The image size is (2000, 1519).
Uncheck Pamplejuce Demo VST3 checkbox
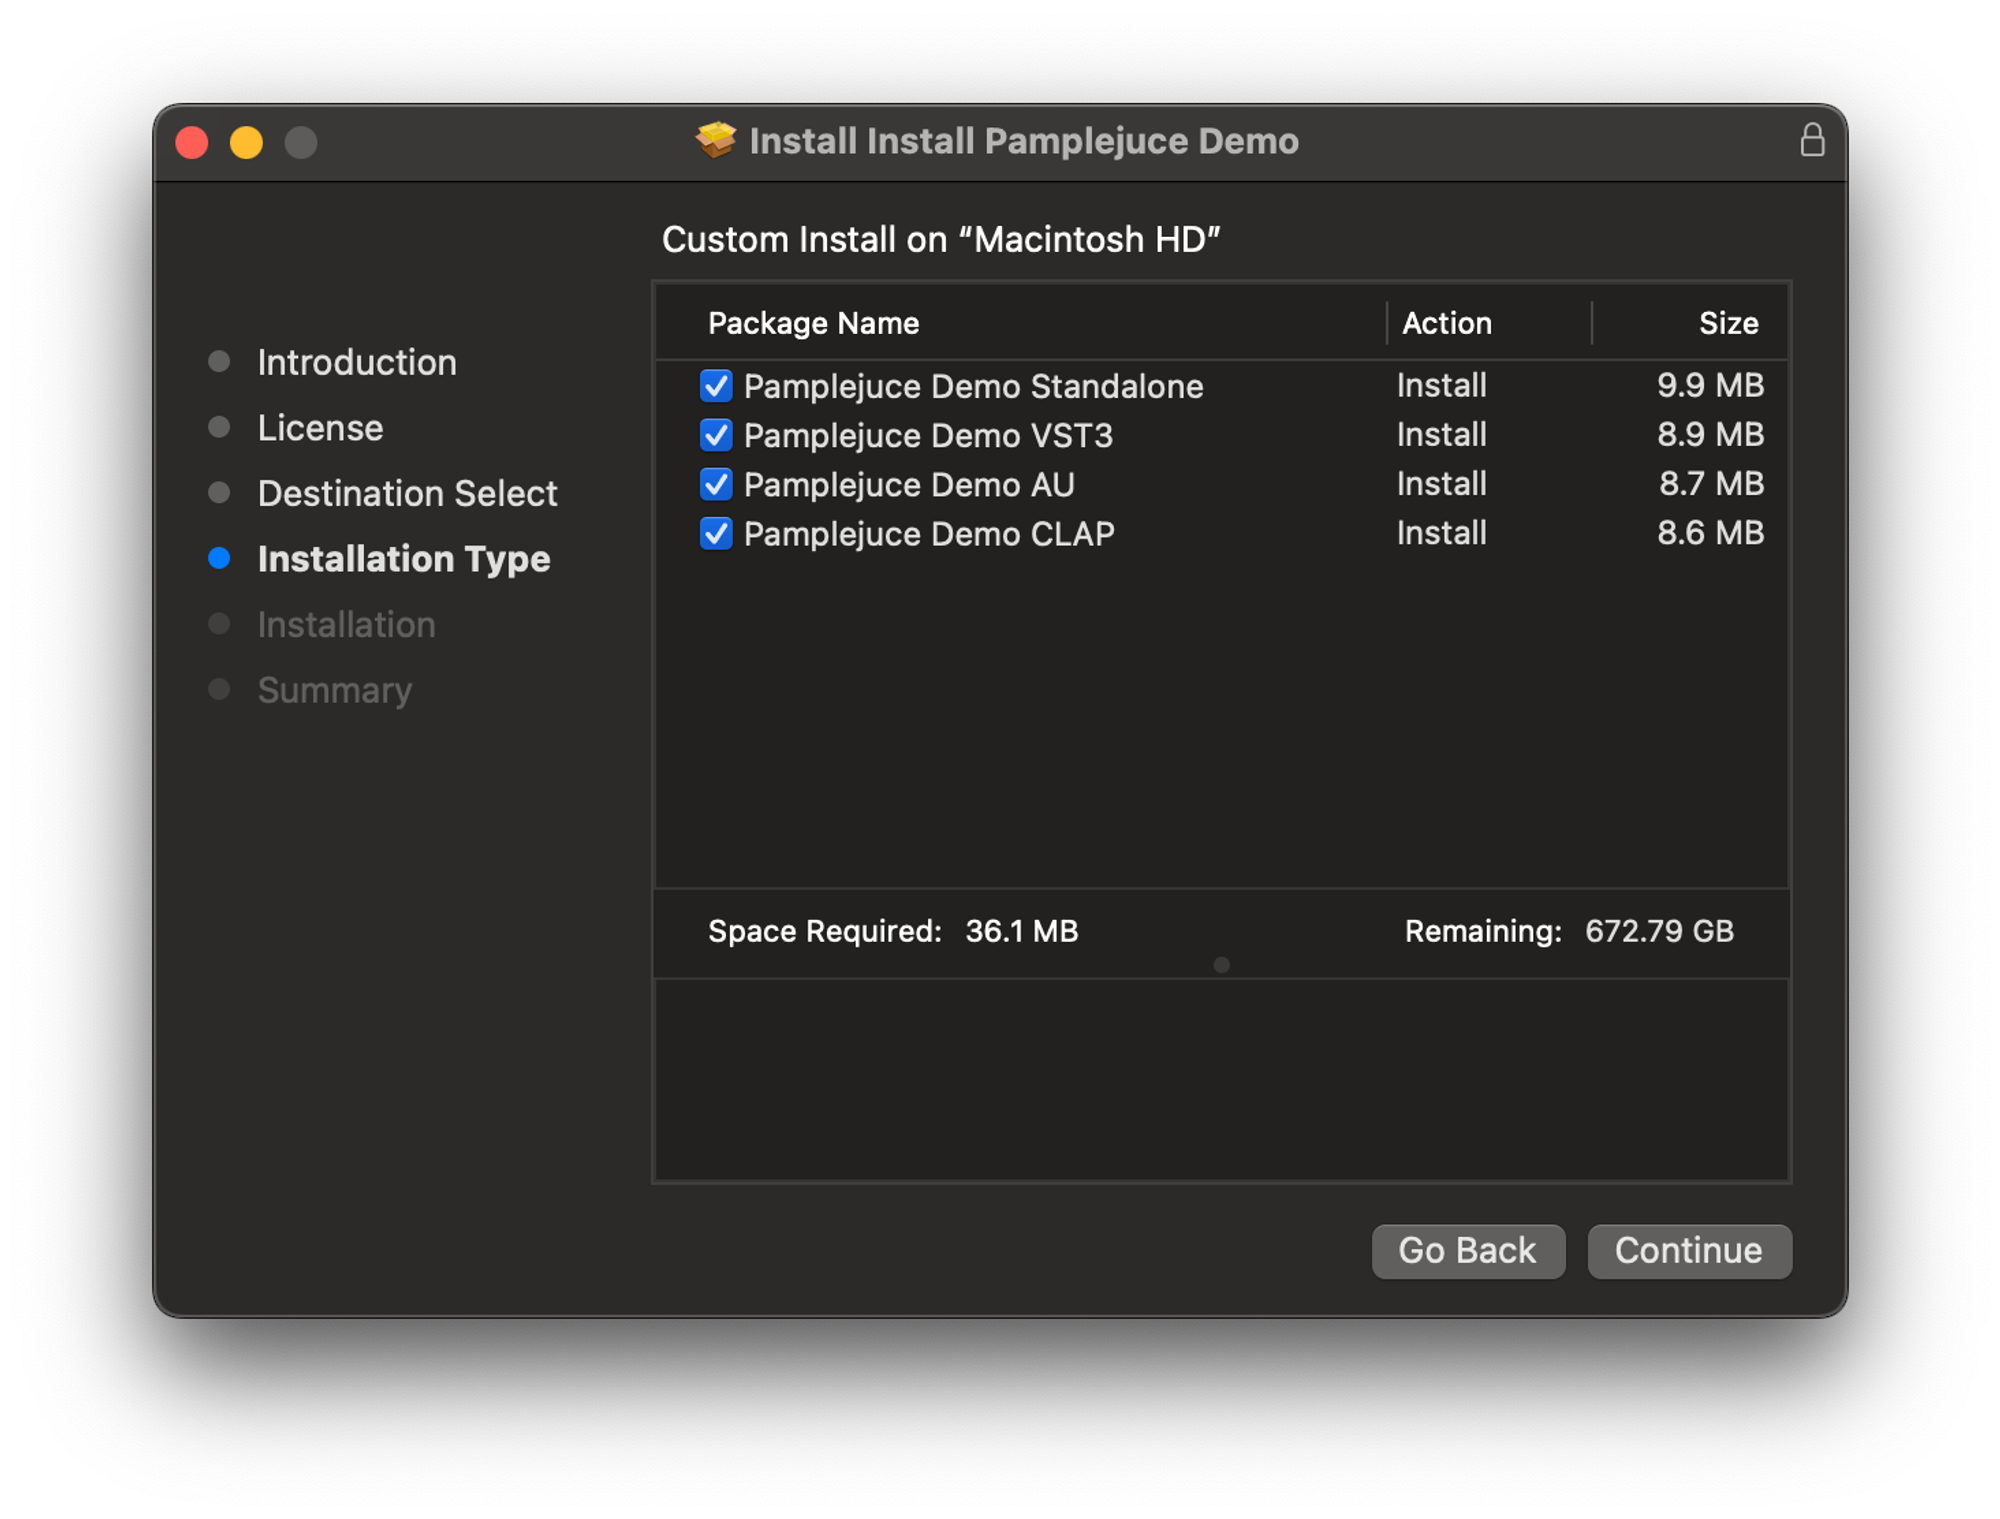(716, 435)
